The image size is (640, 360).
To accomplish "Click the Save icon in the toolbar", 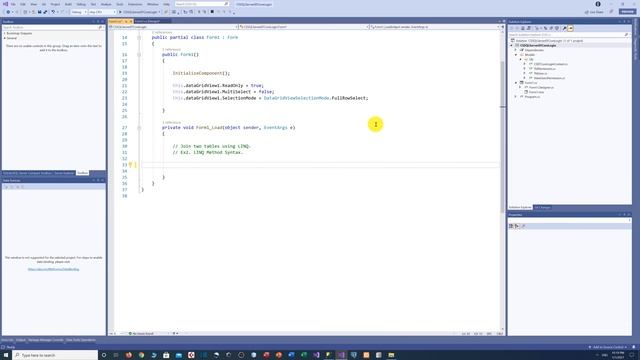I will tap(40, 12).
